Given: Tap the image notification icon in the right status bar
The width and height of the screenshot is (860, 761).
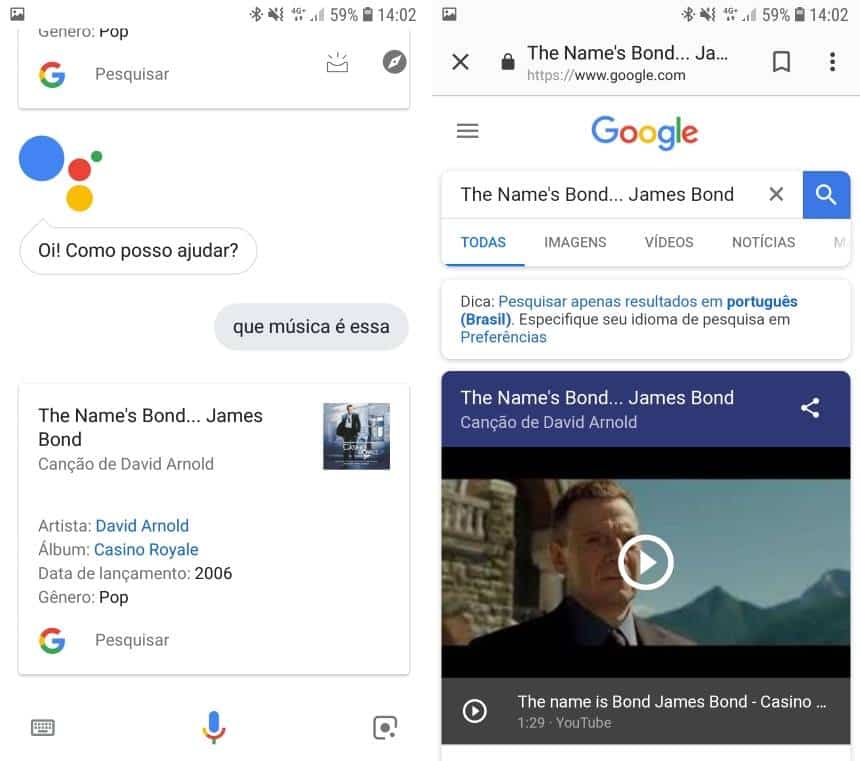Looking at the screenshot, I should (x=449, y=14).
